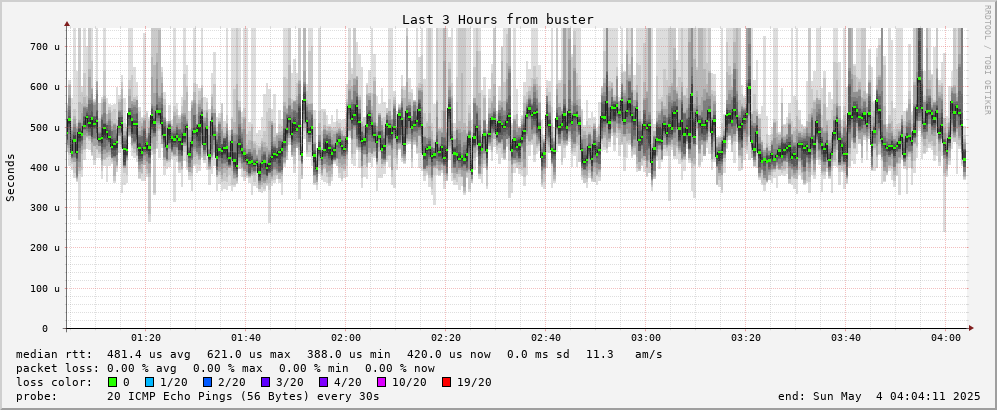Click the 01:20 time axis label

(x=146, y=338)
